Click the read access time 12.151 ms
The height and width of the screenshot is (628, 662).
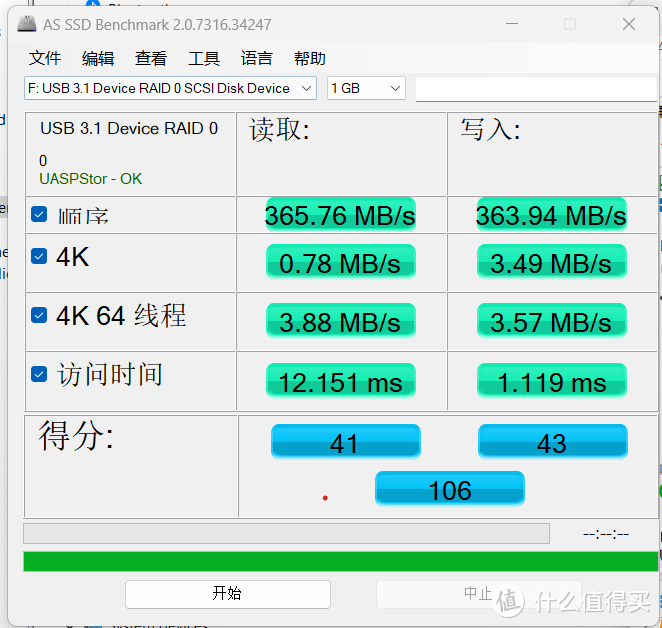[340, 381]
